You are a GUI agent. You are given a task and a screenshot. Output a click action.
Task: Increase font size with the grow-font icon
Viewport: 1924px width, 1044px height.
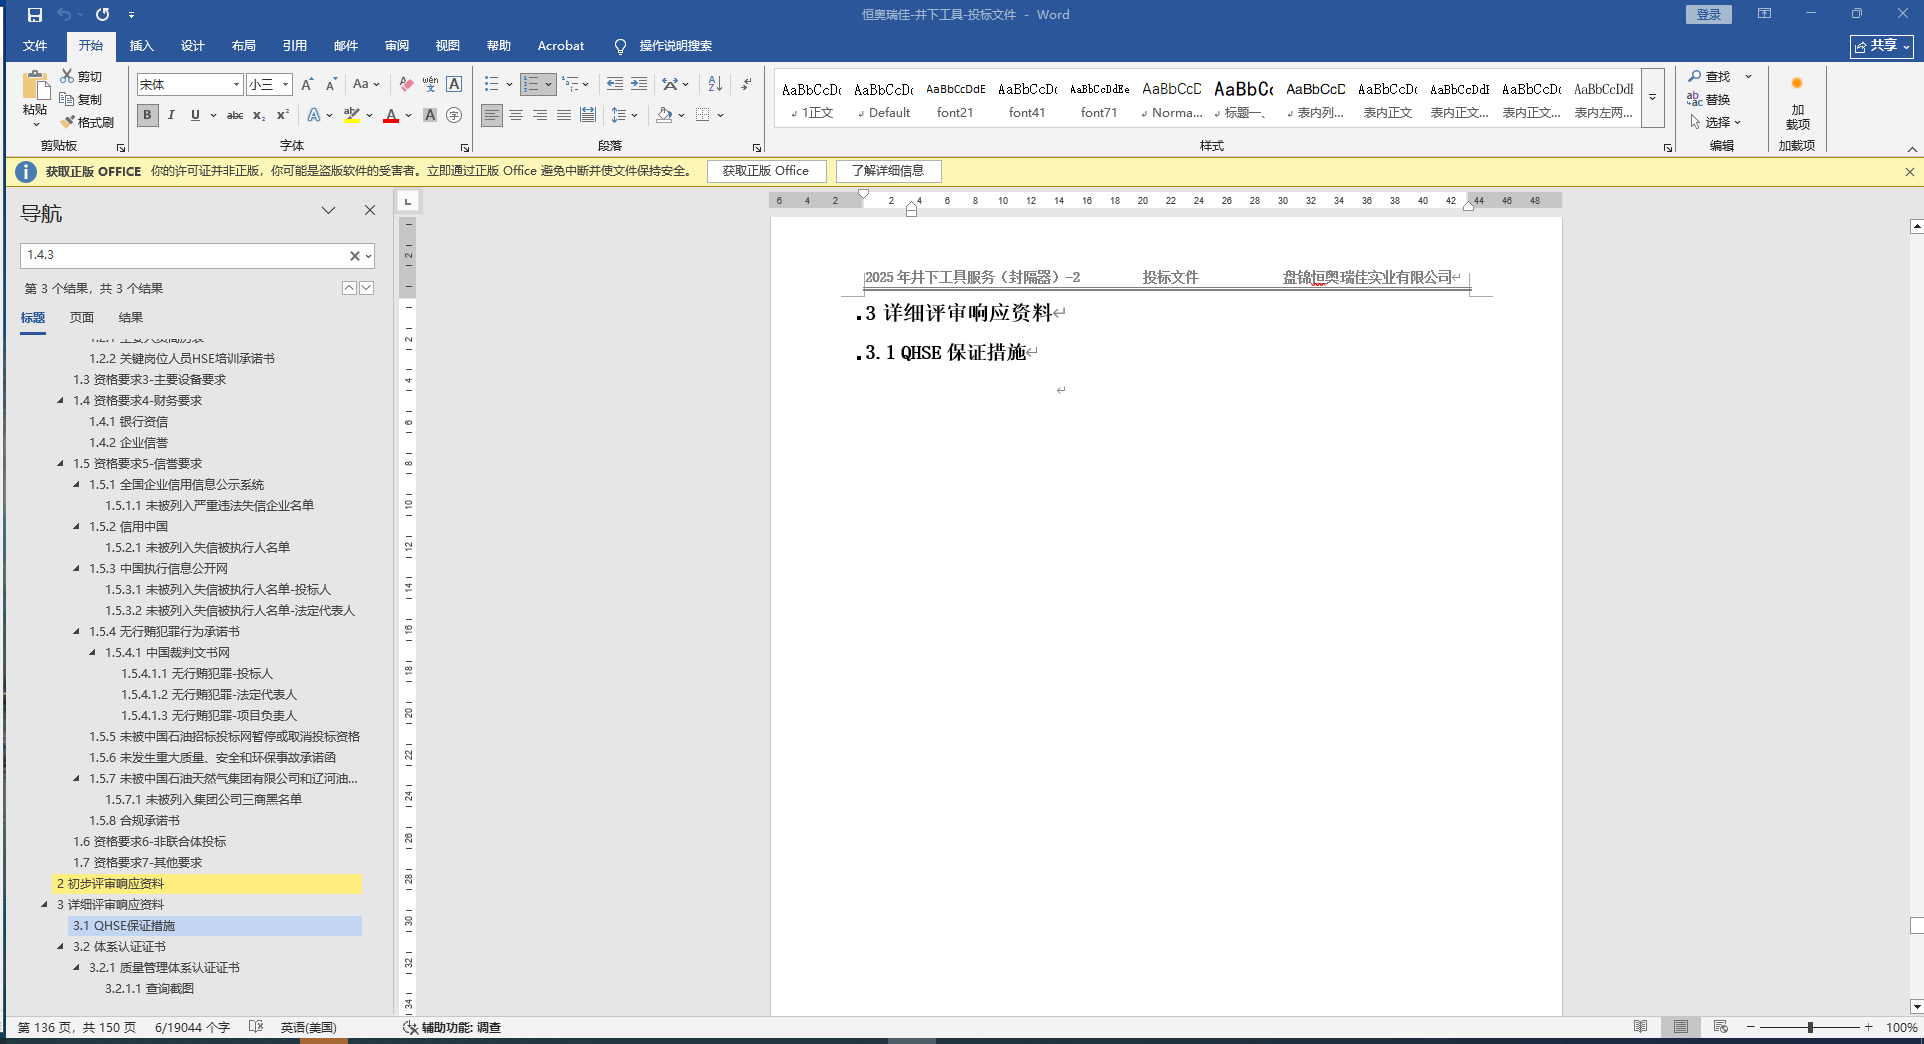307,85
